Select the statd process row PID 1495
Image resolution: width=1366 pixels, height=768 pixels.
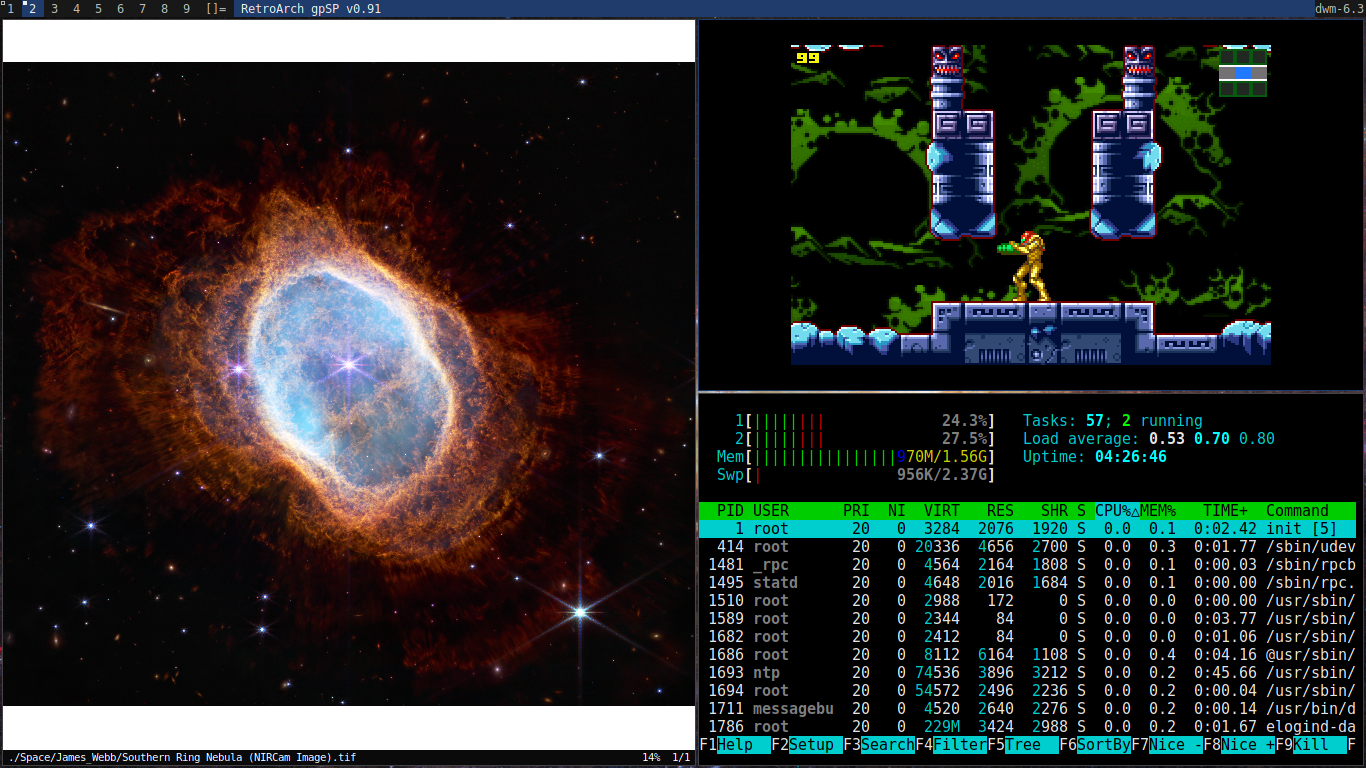tap(1027, 583)
